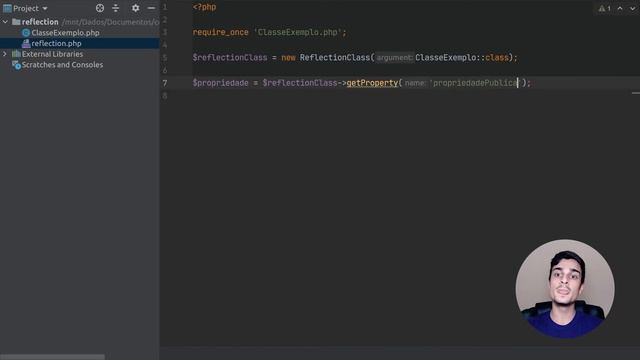
Task: Click the presenter webcam thumbnail
Action: click(x=565, y=289)
